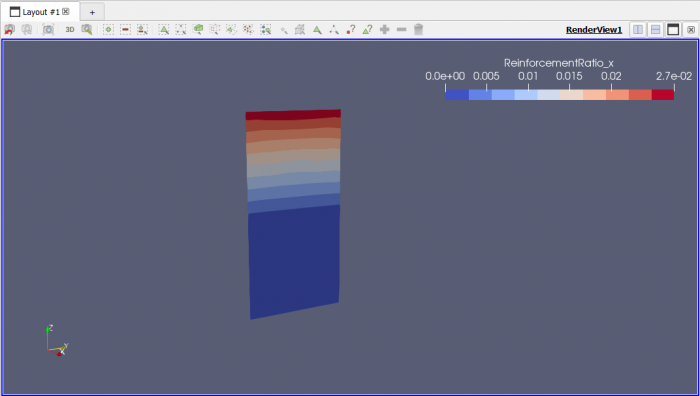Choose the select cells through frustum tool

198,29
